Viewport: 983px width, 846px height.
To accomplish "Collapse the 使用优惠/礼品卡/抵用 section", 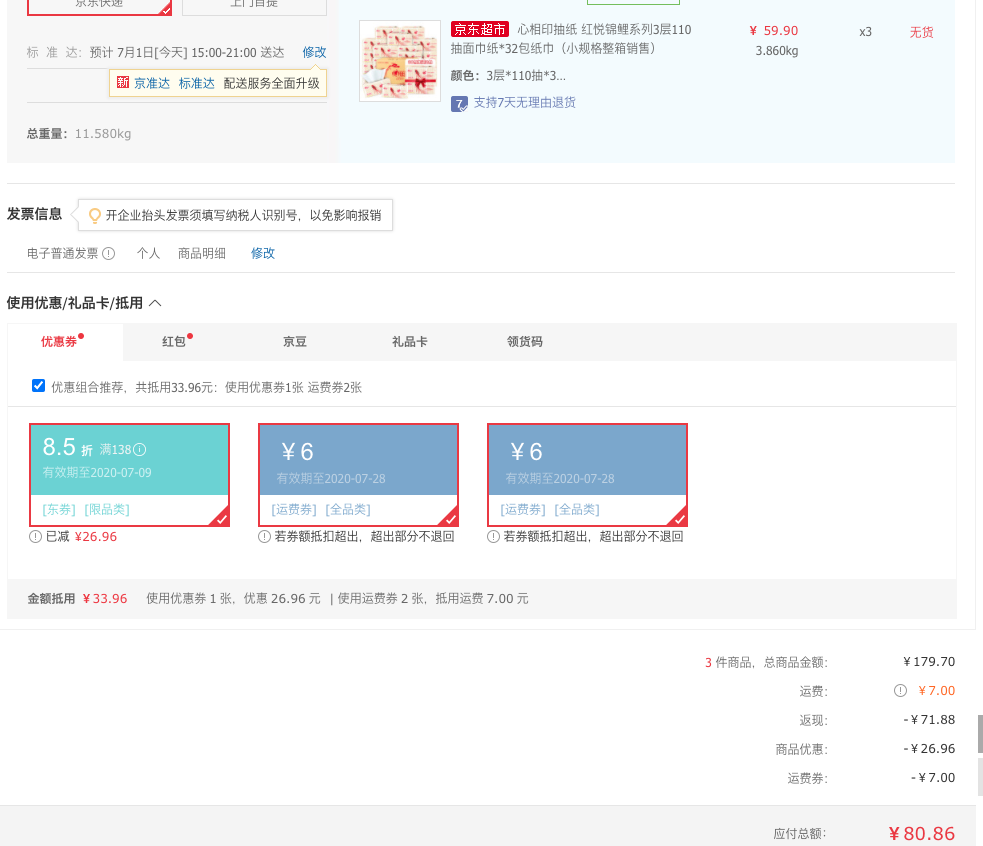I will 155,304.
